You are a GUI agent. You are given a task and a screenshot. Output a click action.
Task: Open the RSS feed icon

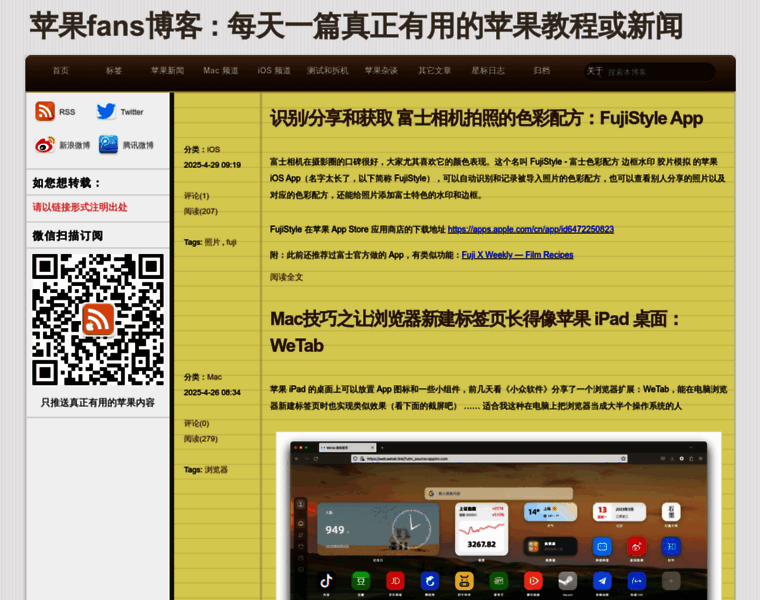click(45, 111)
